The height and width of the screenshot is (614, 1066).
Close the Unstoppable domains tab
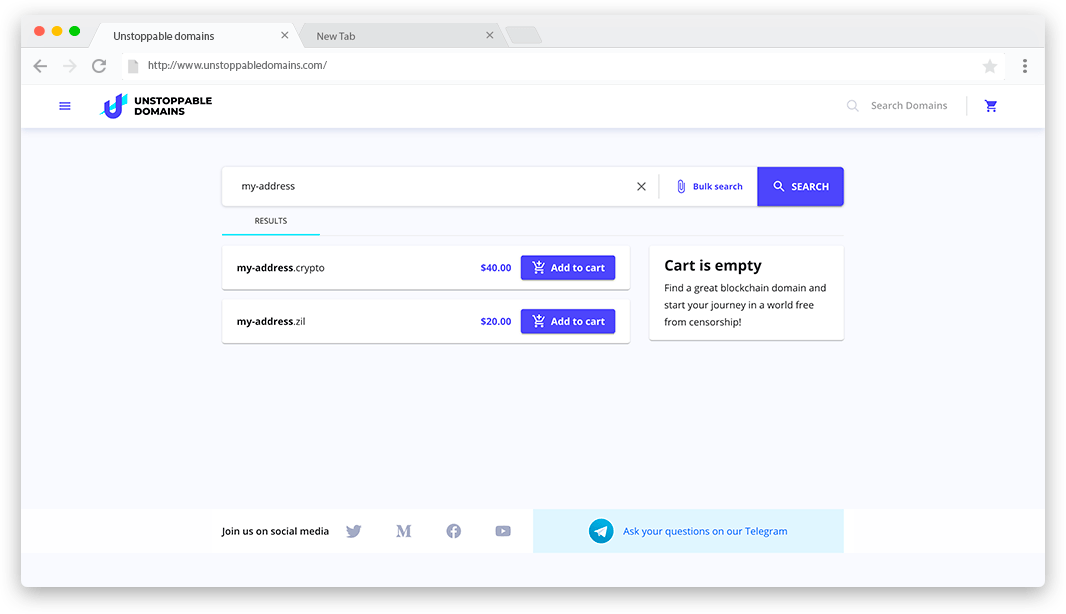285,35
